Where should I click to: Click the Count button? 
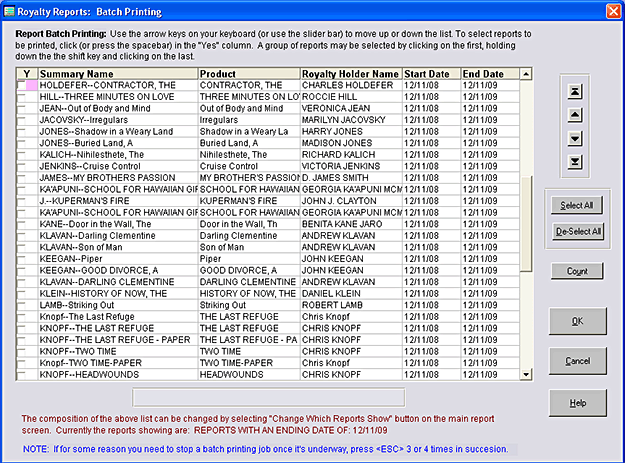pos(577,271)
